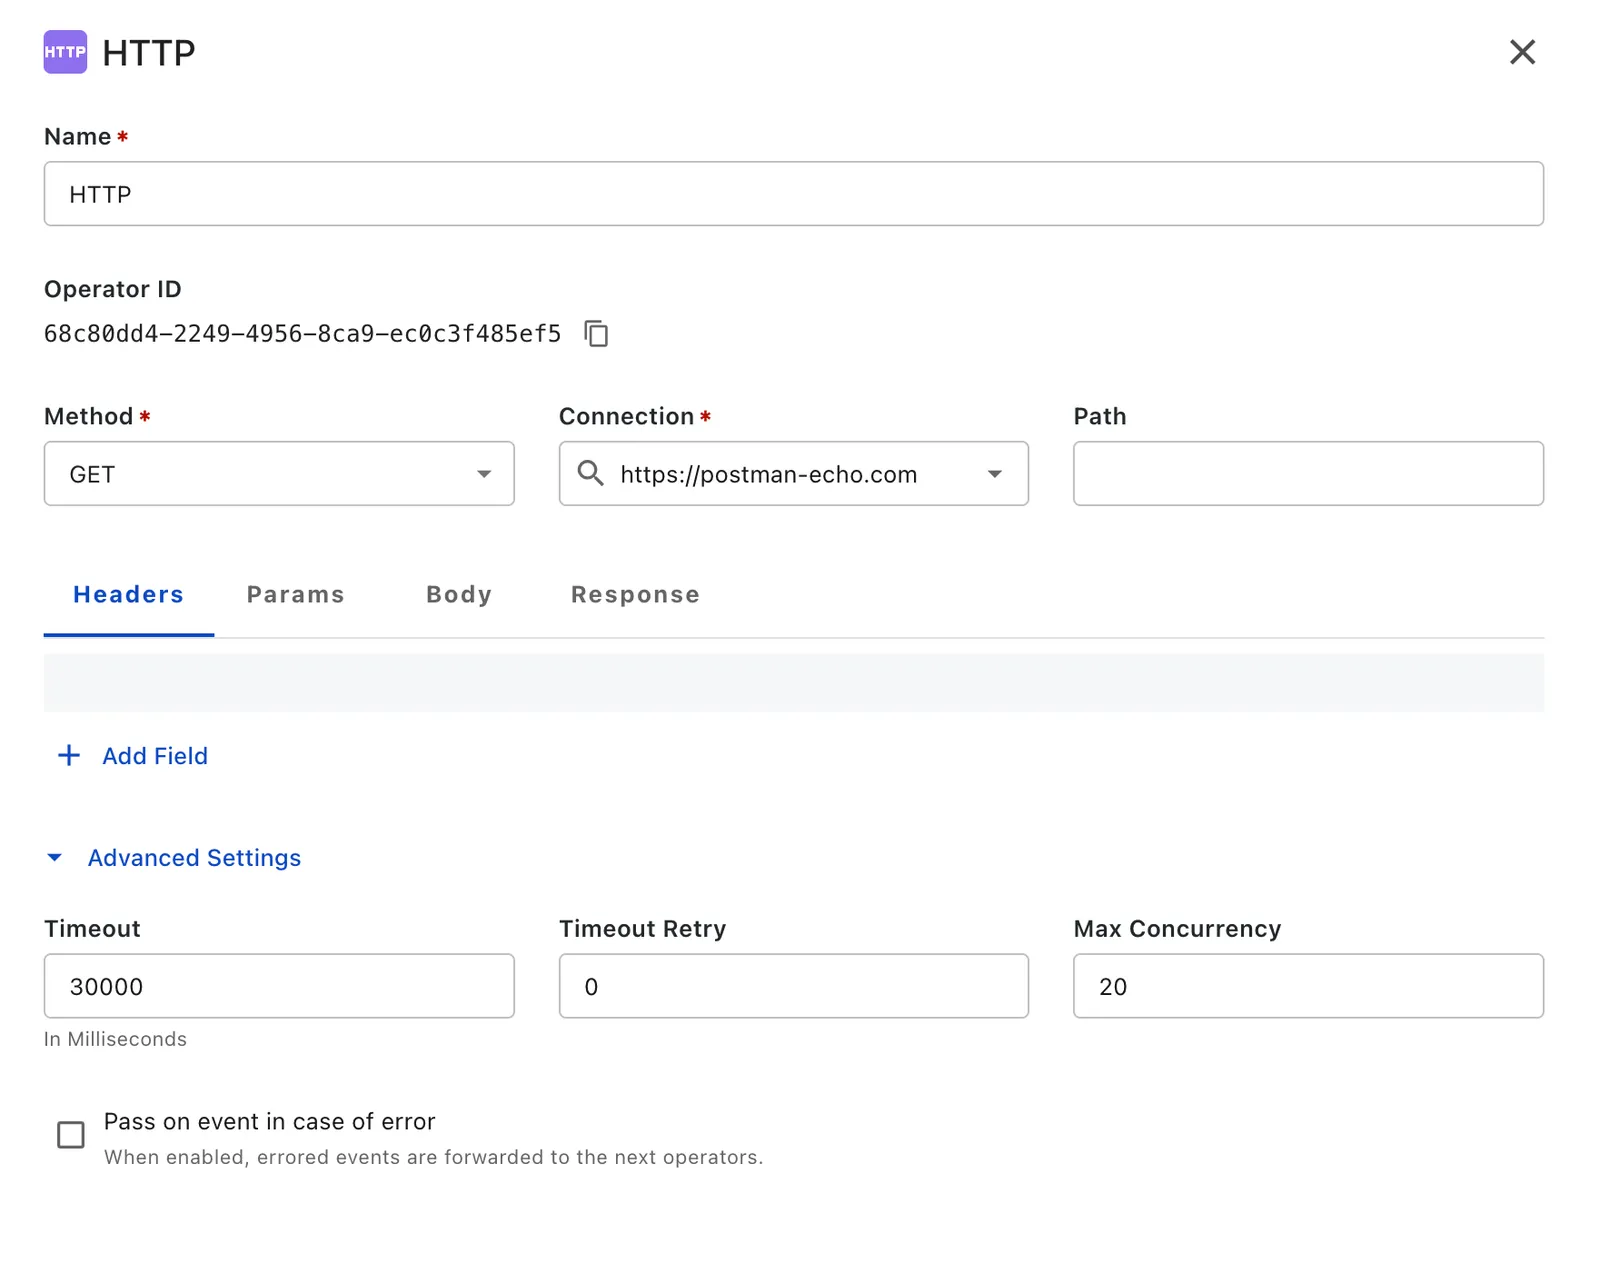Switch to the Params tab

pos(296,595)
